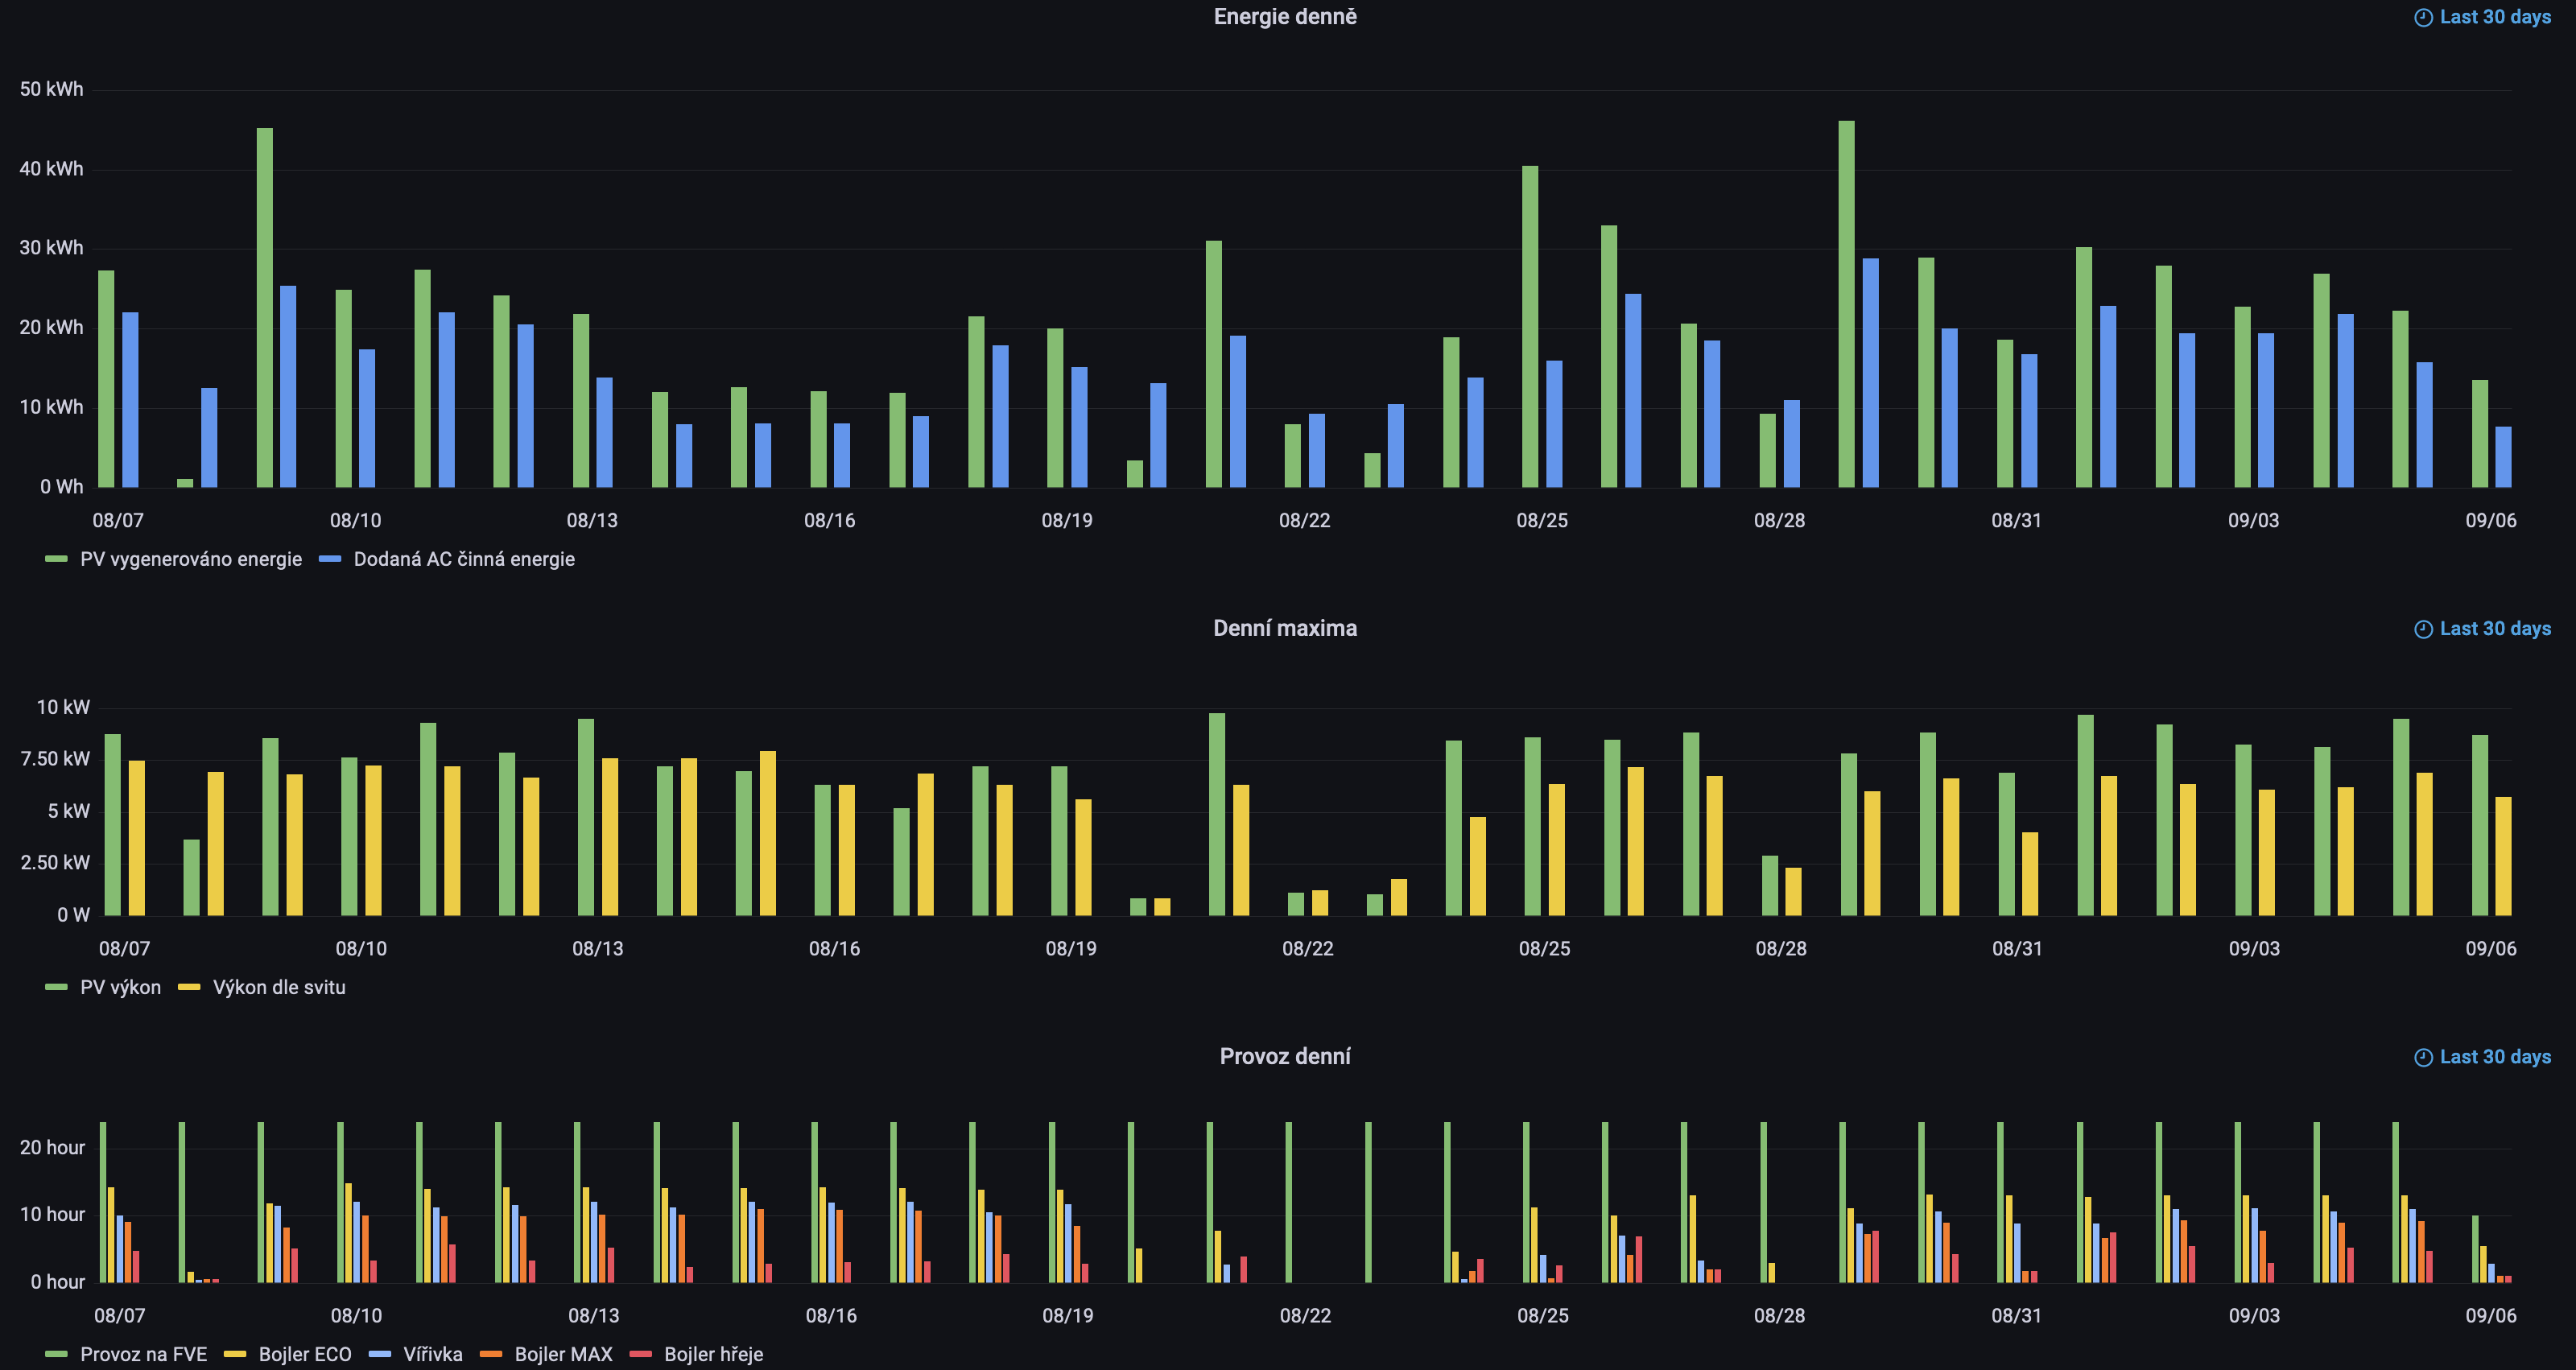Toggle Vířivka legend entry
2576x1370 pixels.
432,1354
